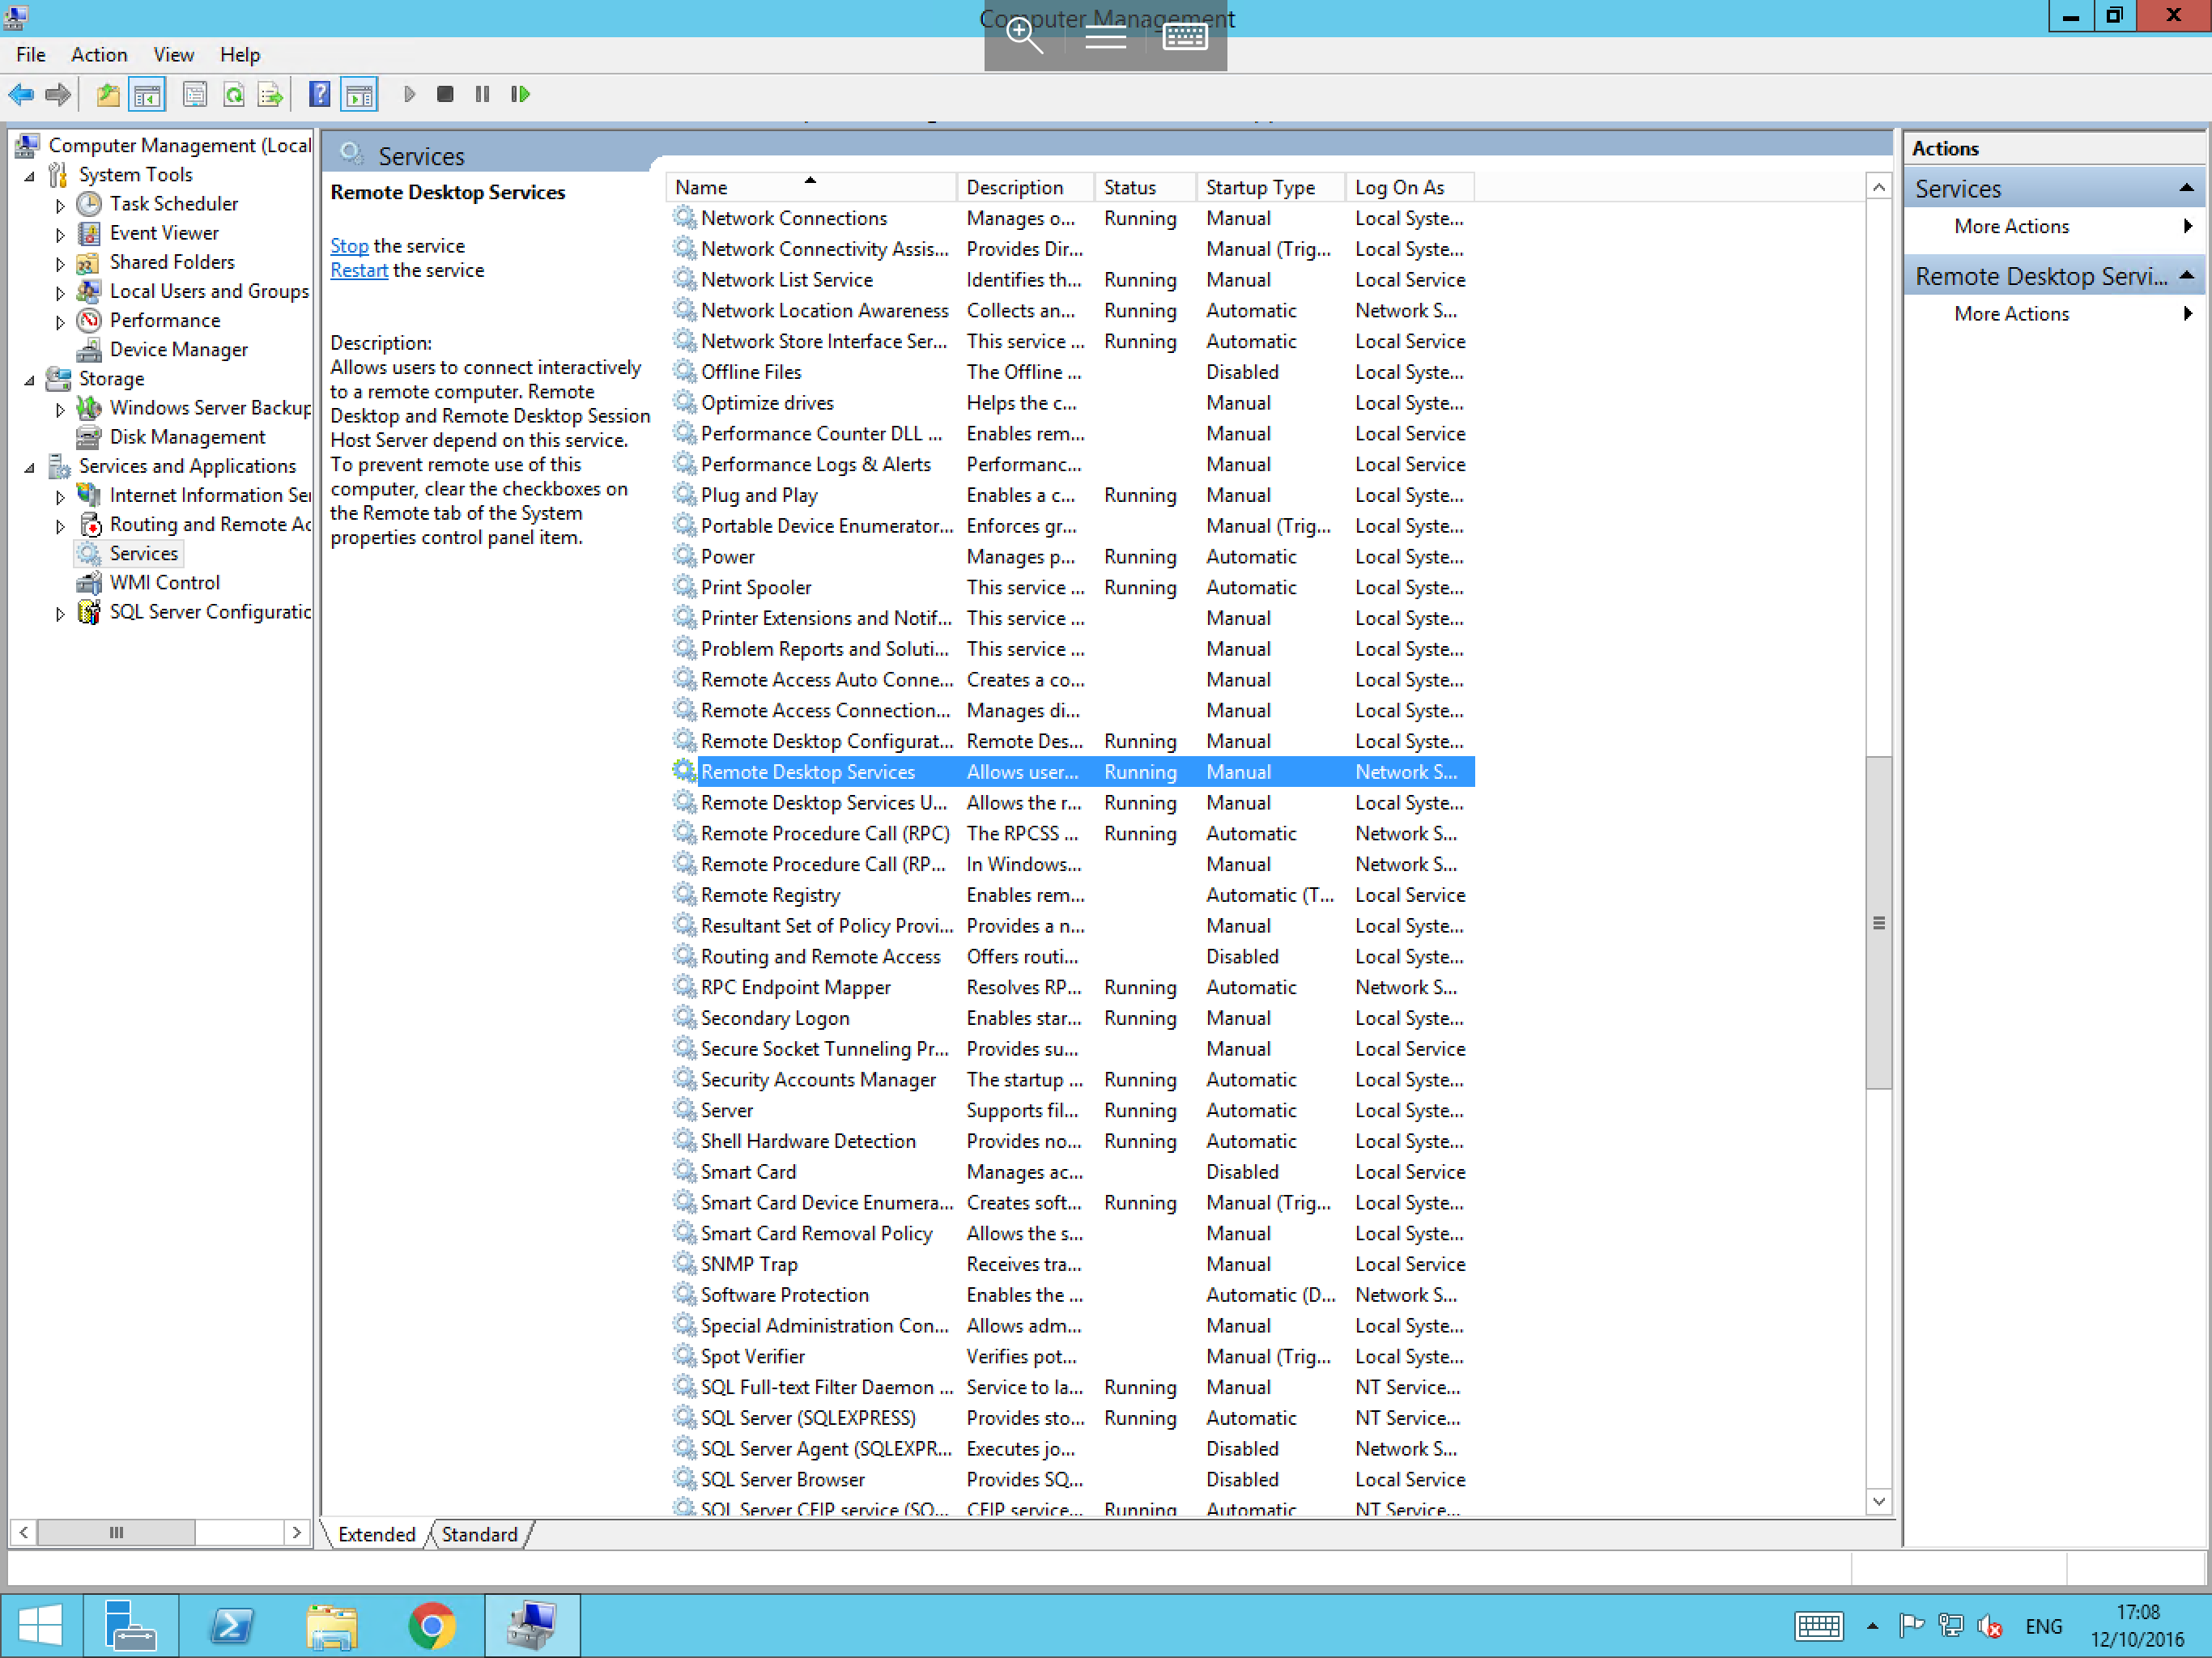The image size is (2212, 1658).
Task: Toggle the Show/Hide Console Tree icon
Action: click(147, 94)
